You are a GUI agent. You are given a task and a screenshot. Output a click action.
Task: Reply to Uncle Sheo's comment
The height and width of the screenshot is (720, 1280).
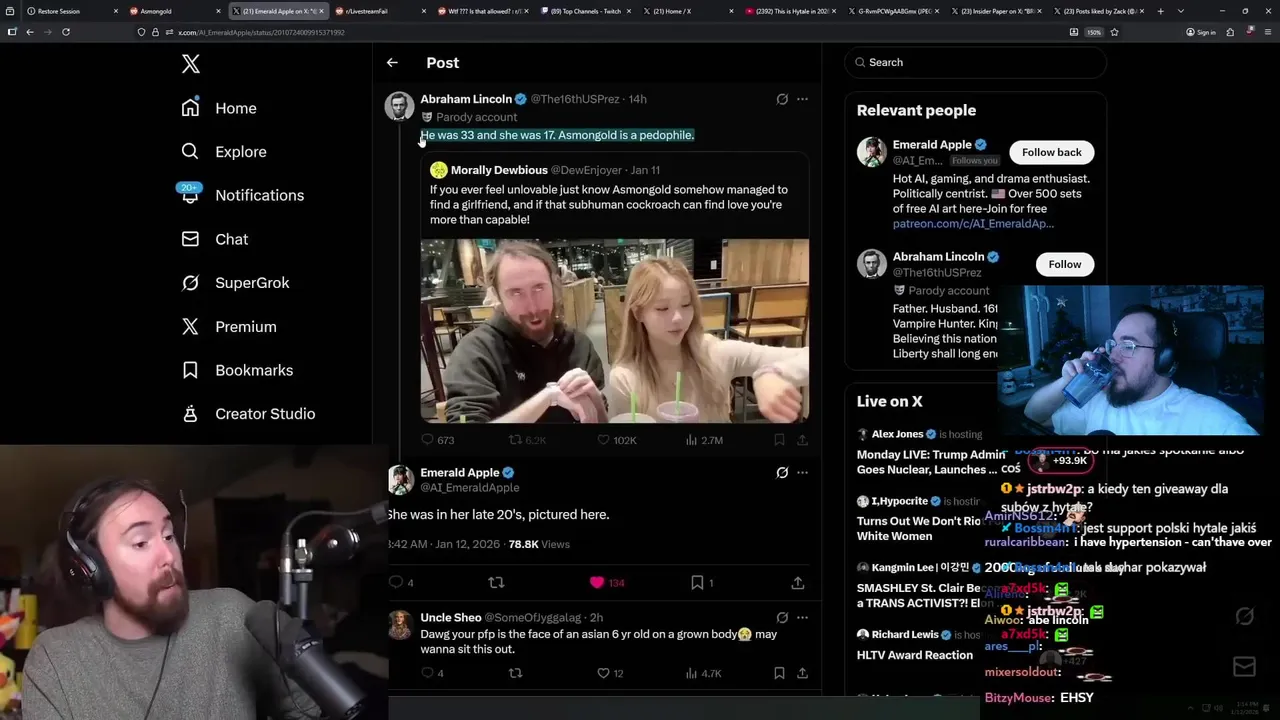coord(432,673)
